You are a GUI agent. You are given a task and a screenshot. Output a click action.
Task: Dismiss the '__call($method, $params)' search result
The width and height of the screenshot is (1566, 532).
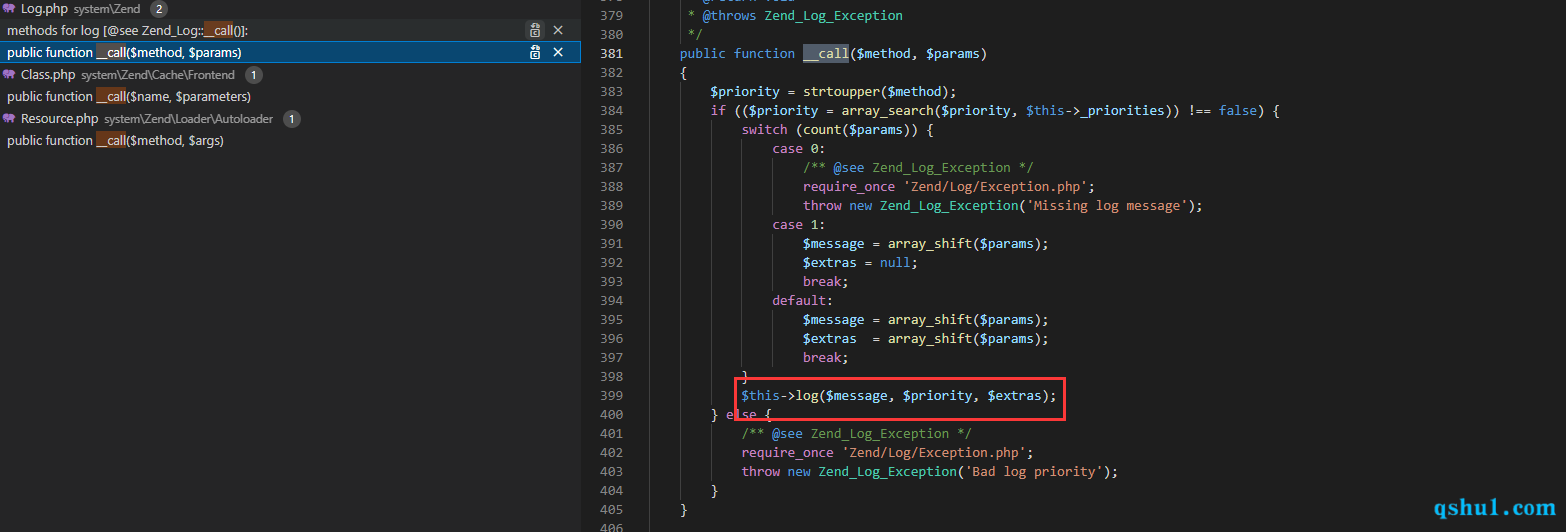[558, 52]
